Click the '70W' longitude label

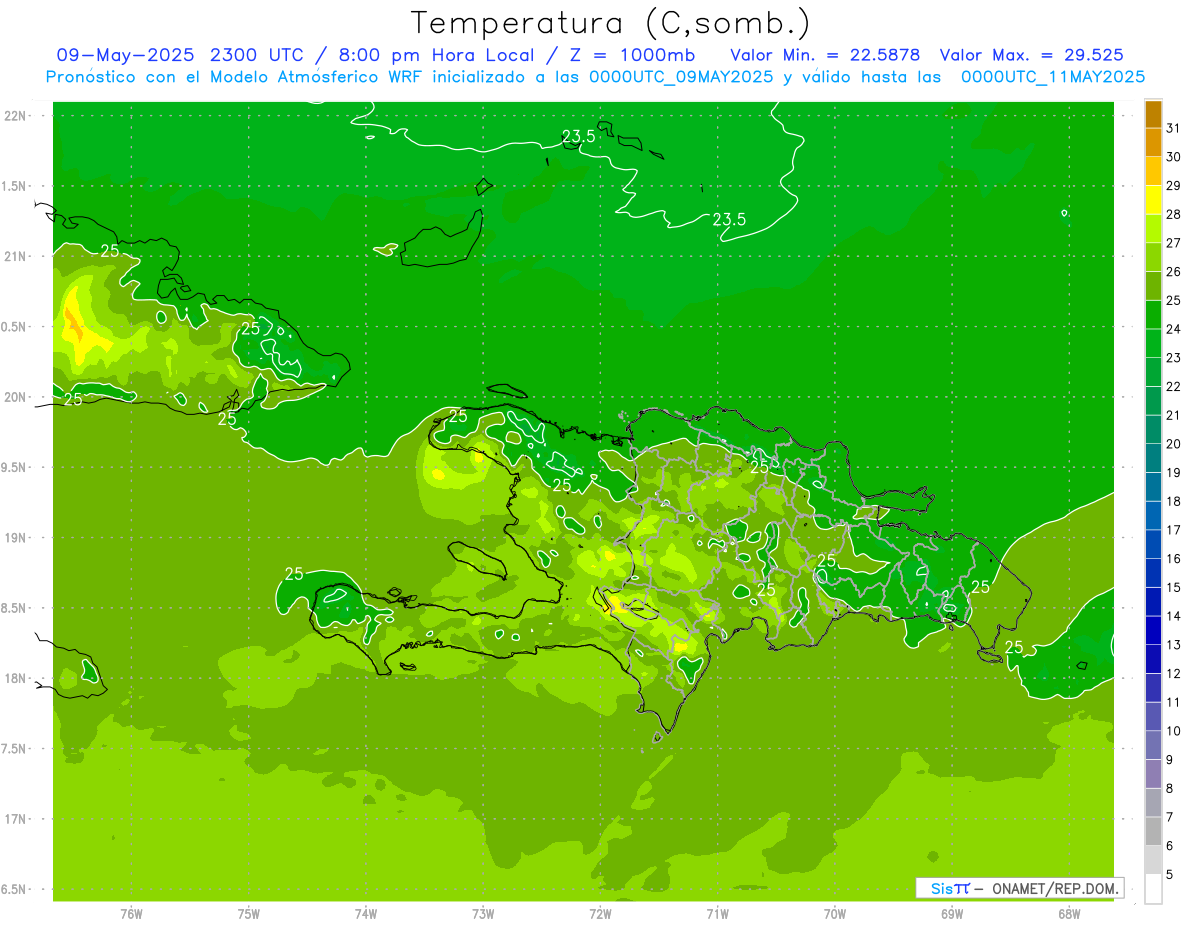click(835, 914)
